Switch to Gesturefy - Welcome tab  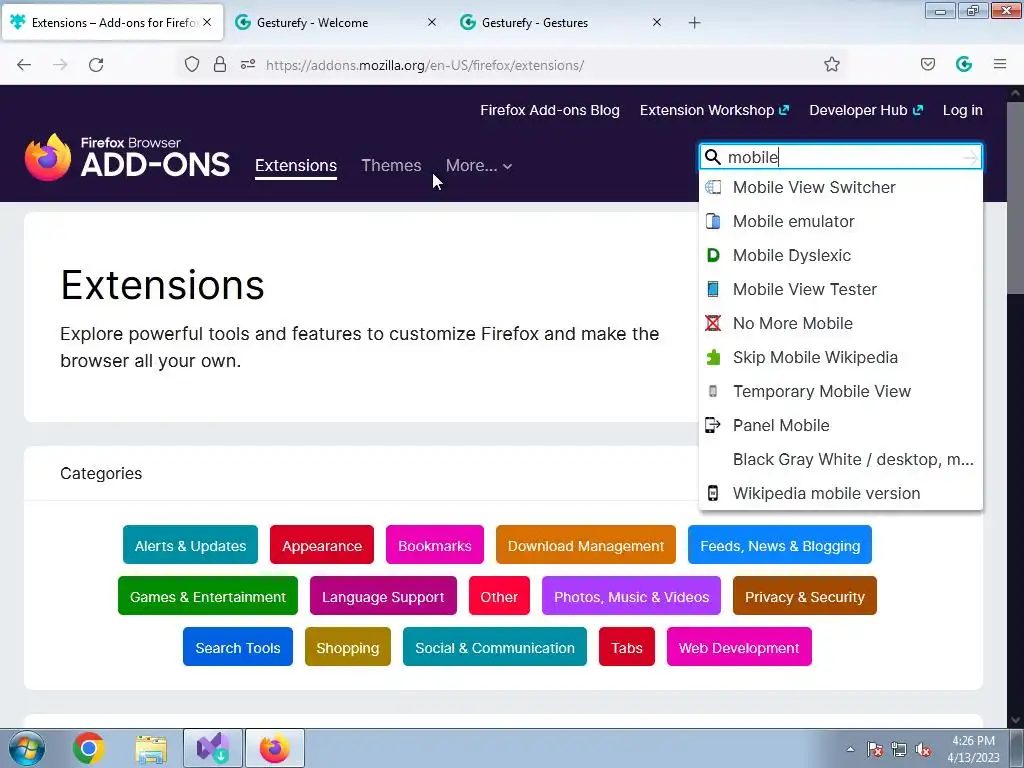coord(336,23)
